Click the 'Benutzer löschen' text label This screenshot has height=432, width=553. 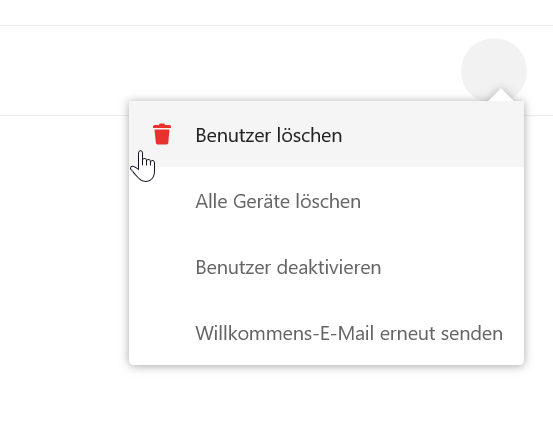click(269, 135)
